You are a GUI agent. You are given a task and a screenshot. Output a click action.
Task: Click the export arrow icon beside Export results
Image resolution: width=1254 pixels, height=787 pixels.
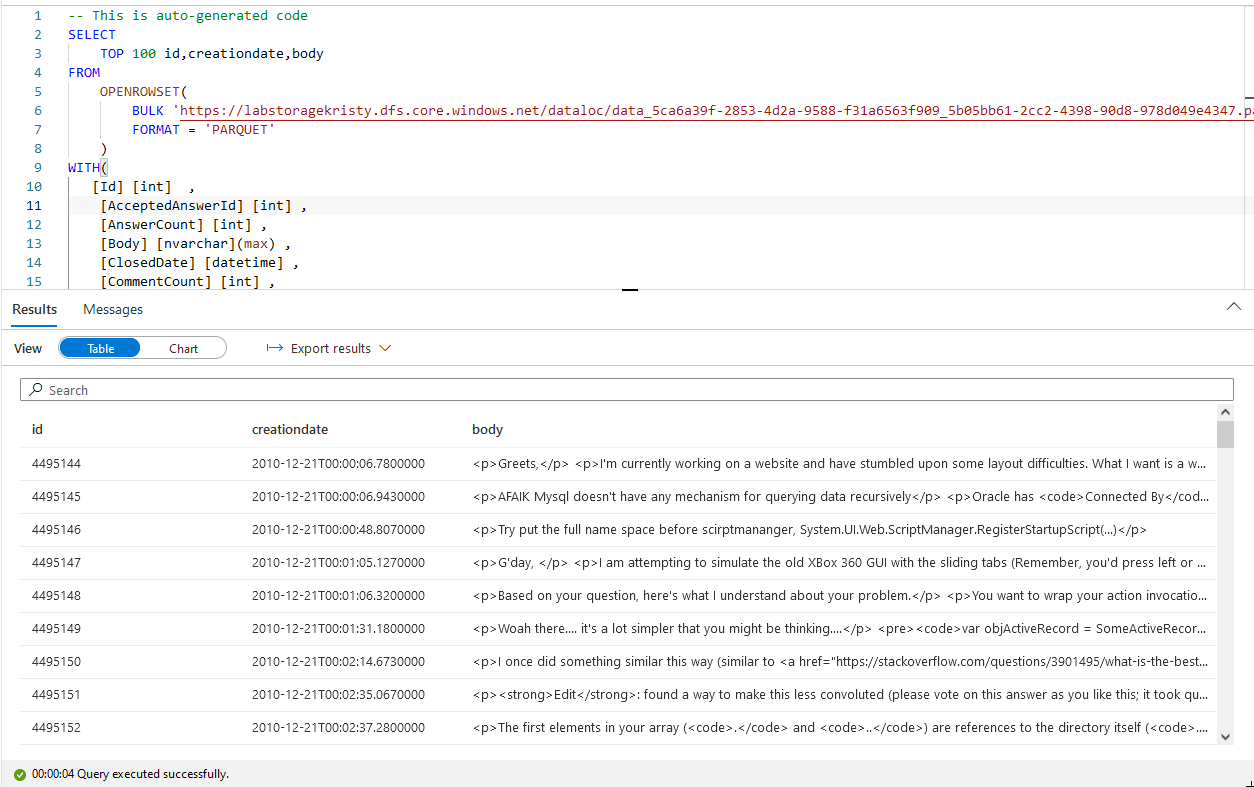tap(274, 348)
